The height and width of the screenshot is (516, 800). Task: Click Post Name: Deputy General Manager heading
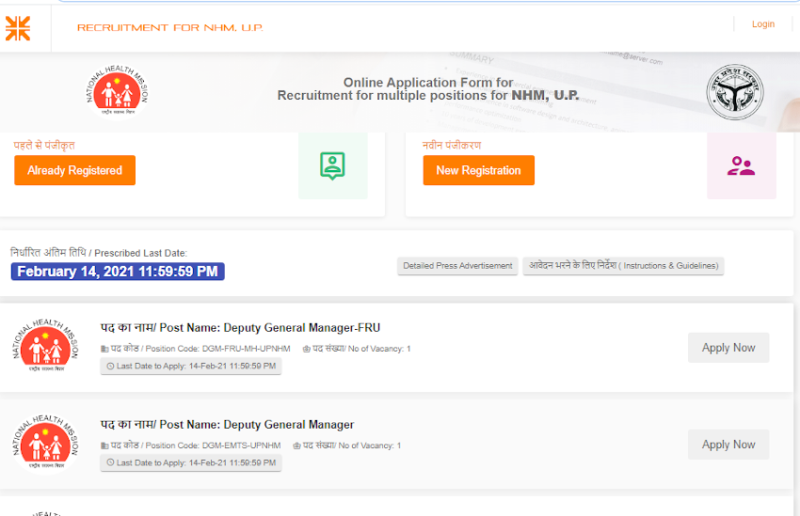[227, 425]
